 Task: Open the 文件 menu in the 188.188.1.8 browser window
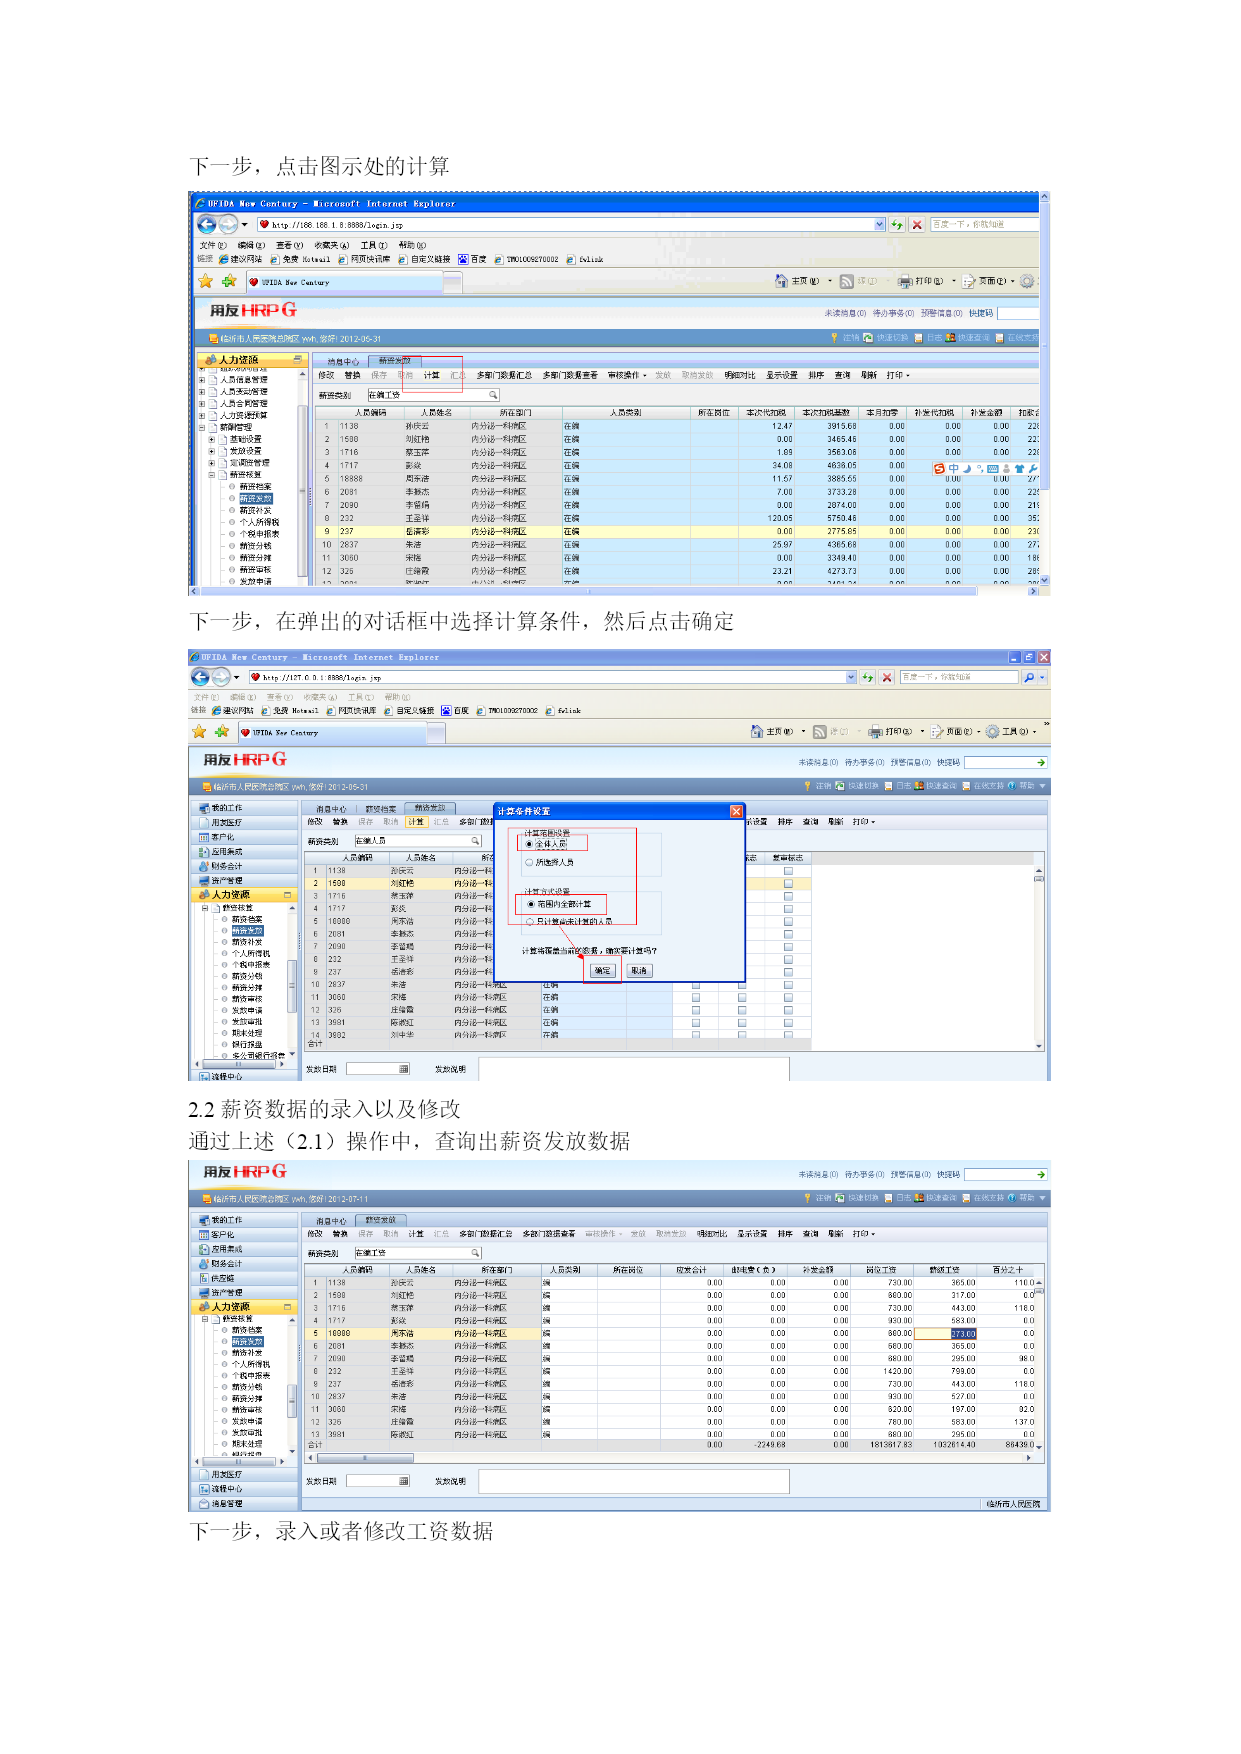click(212, 245)
